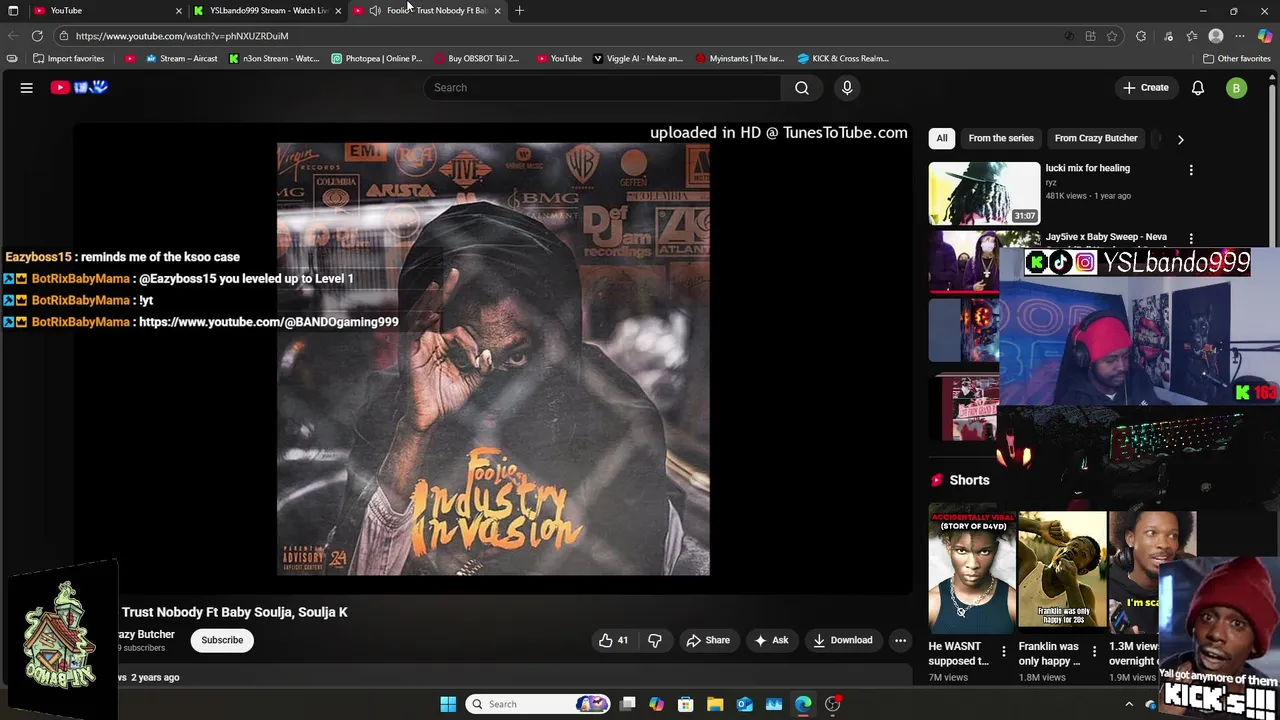Viewport: 1280px width, 720px height.
Task: Open options menu for Jay5ive x Baby Sweep video
Action: click(1191, 238)
